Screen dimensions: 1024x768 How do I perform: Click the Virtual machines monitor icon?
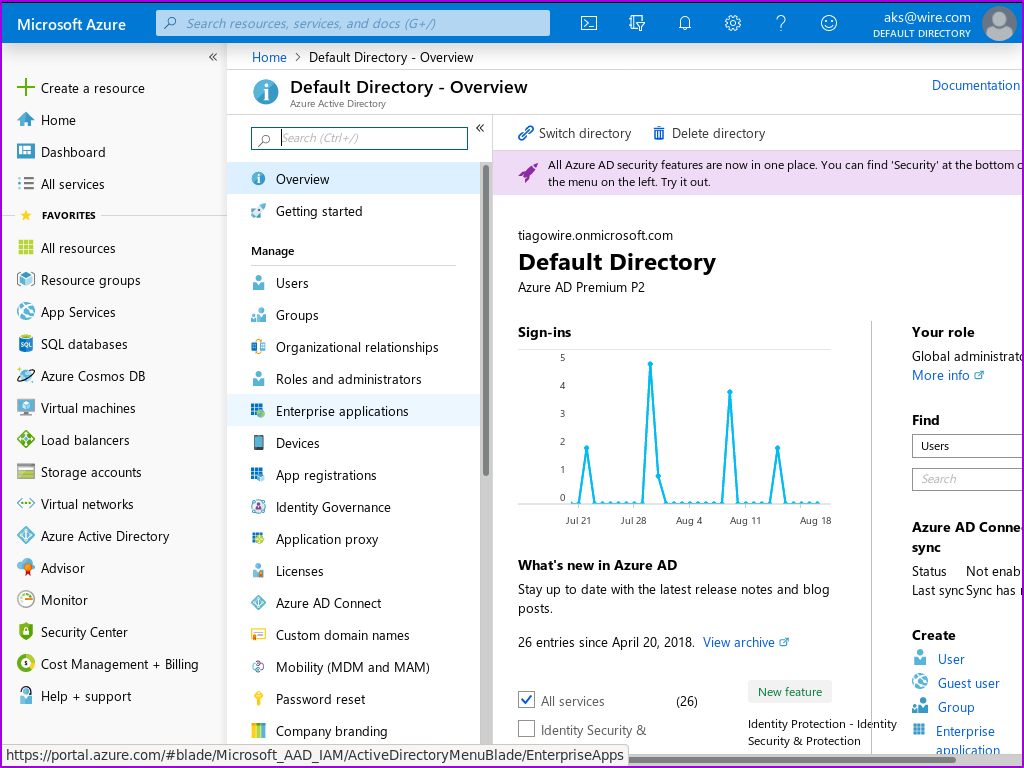pyautogui.click(x=25, y=408)
